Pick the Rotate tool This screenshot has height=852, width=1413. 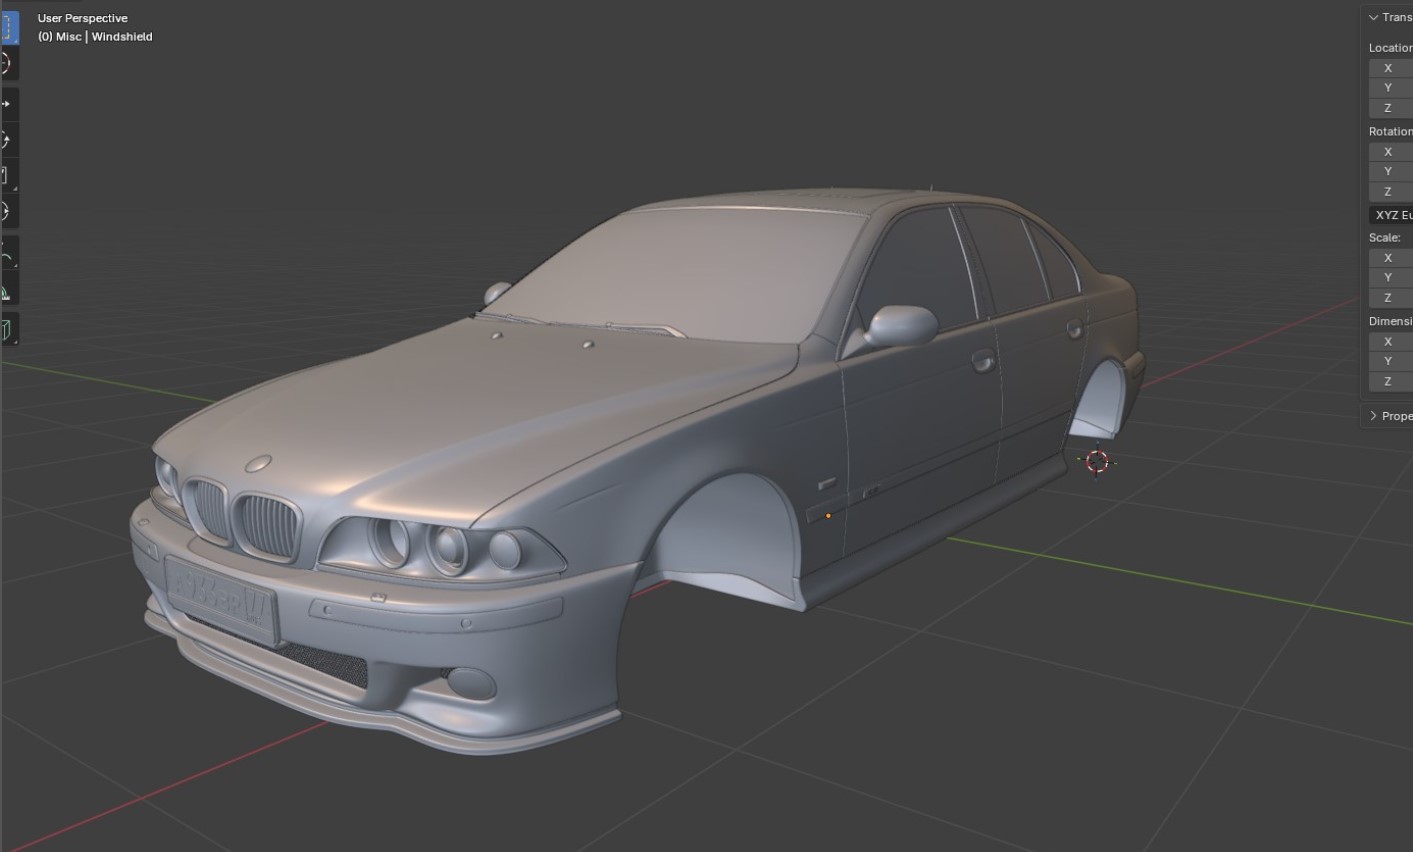tap(8, 140)
